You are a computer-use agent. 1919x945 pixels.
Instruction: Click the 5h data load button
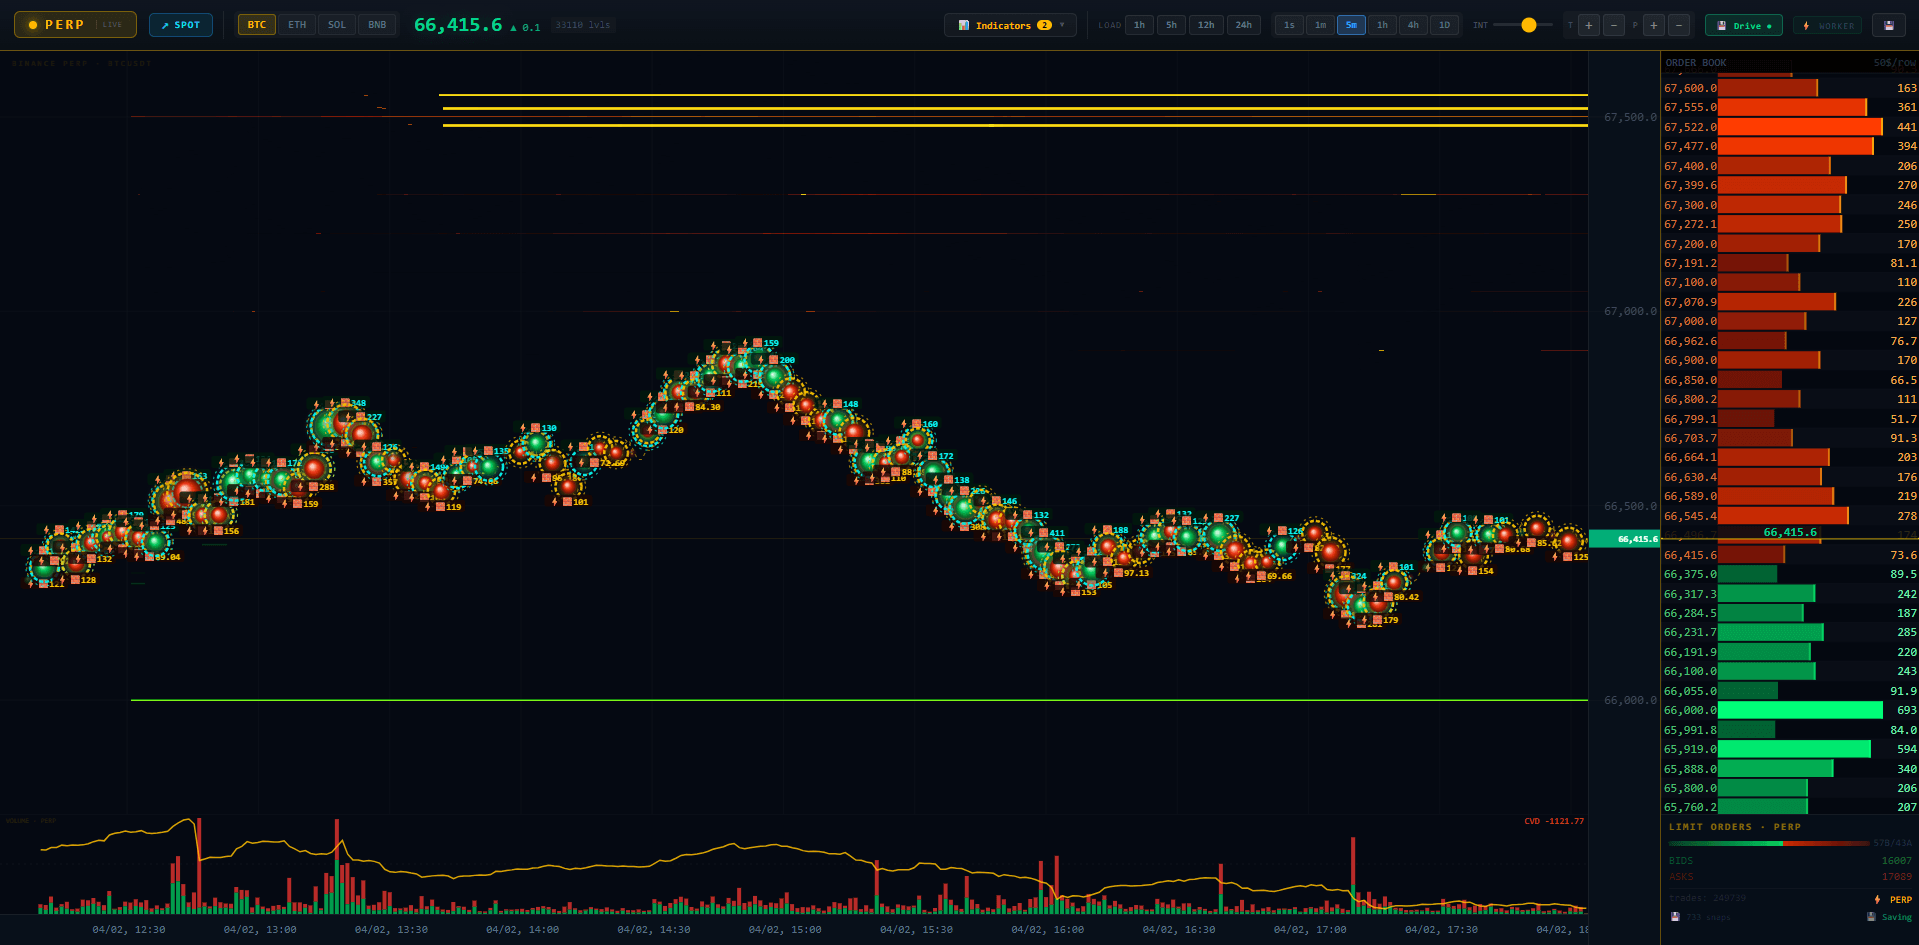tap(1171, 24)
